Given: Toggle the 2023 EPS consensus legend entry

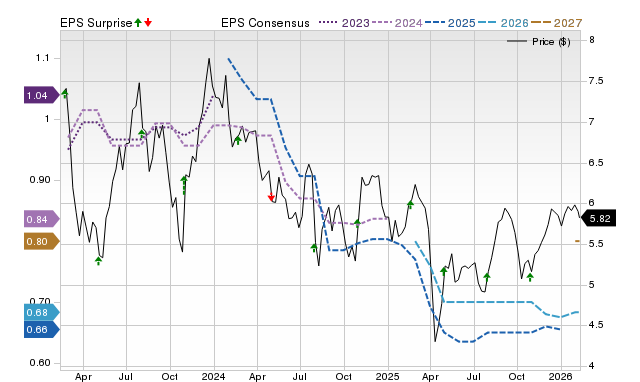Looking at the screenshot, I should (x=344, y=23).
